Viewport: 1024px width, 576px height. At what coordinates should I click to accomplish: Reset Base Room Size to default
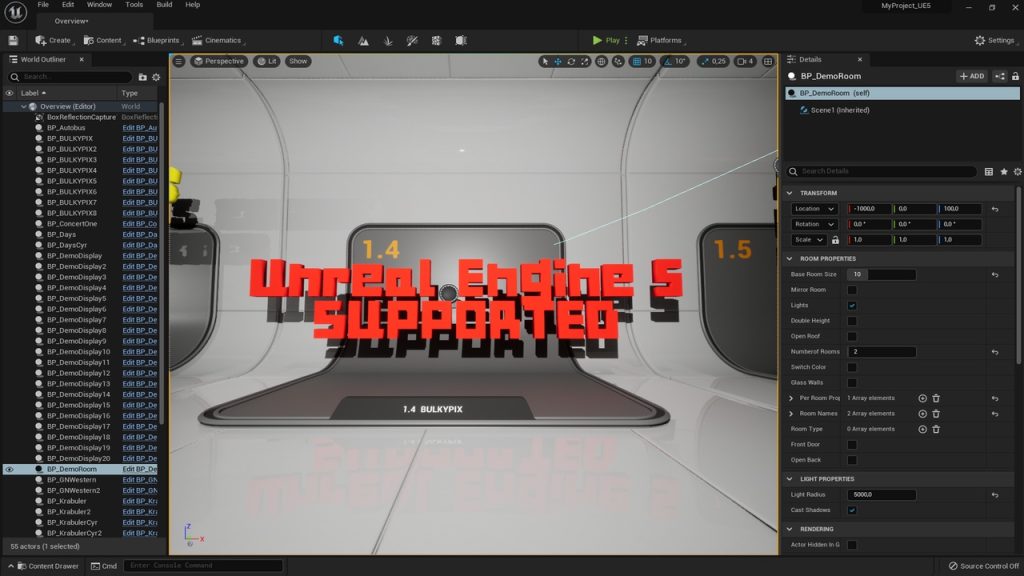pyautogui.click(x=994, y=274)
